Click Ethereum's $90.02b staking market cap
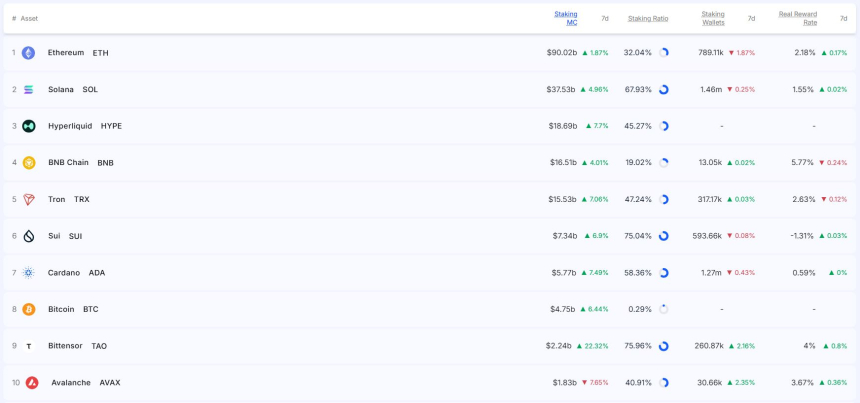Screen dimensions: 860x403 (x=562, y=53)
